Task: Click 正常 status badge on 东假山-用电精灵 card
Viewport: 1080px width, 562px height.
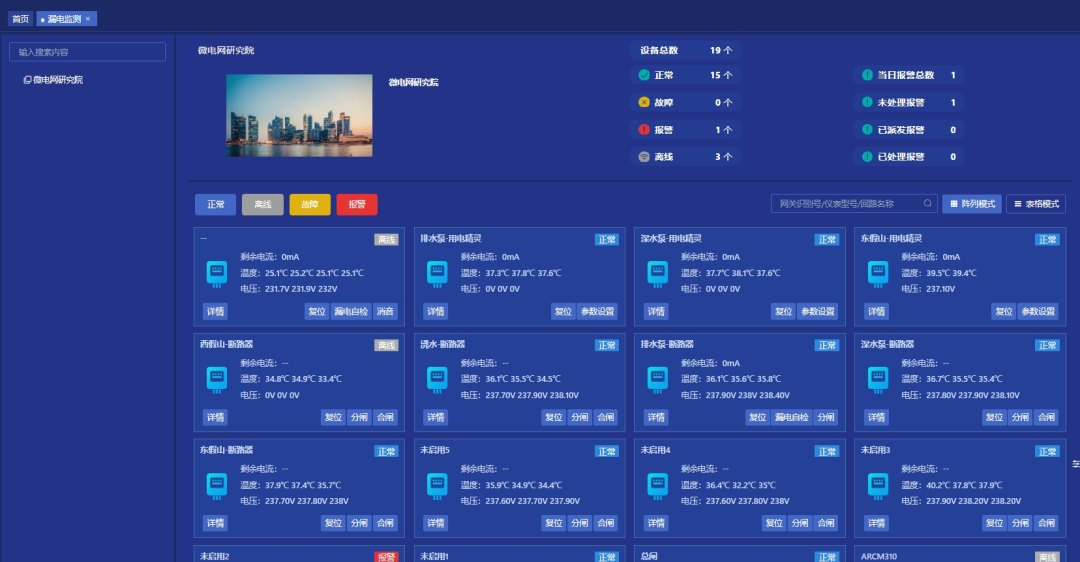Action: [x=1048, y=240]
